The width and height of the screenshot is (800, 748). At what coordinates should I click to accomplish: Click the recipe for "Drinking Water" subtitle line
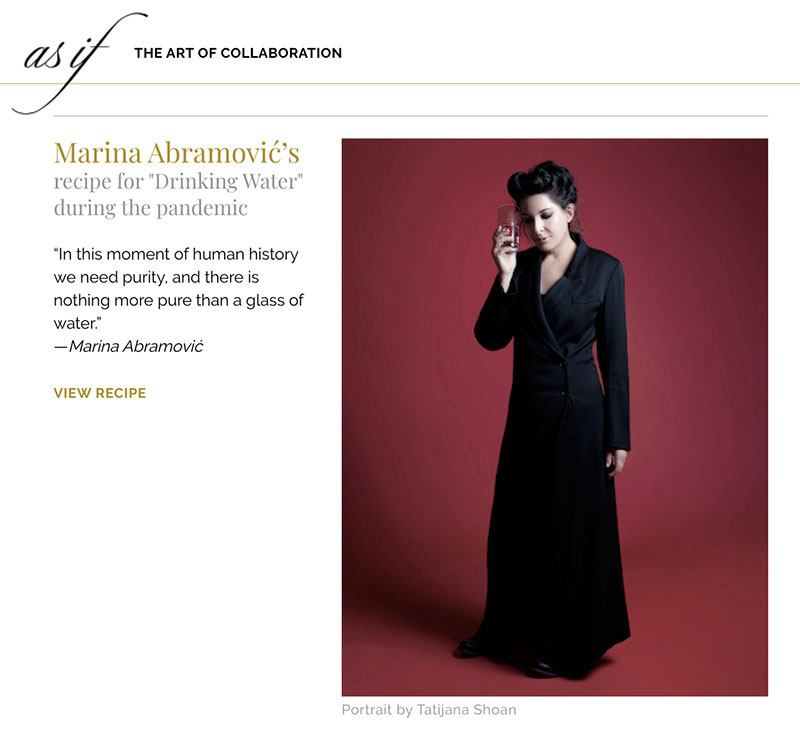tap(179, 182)
